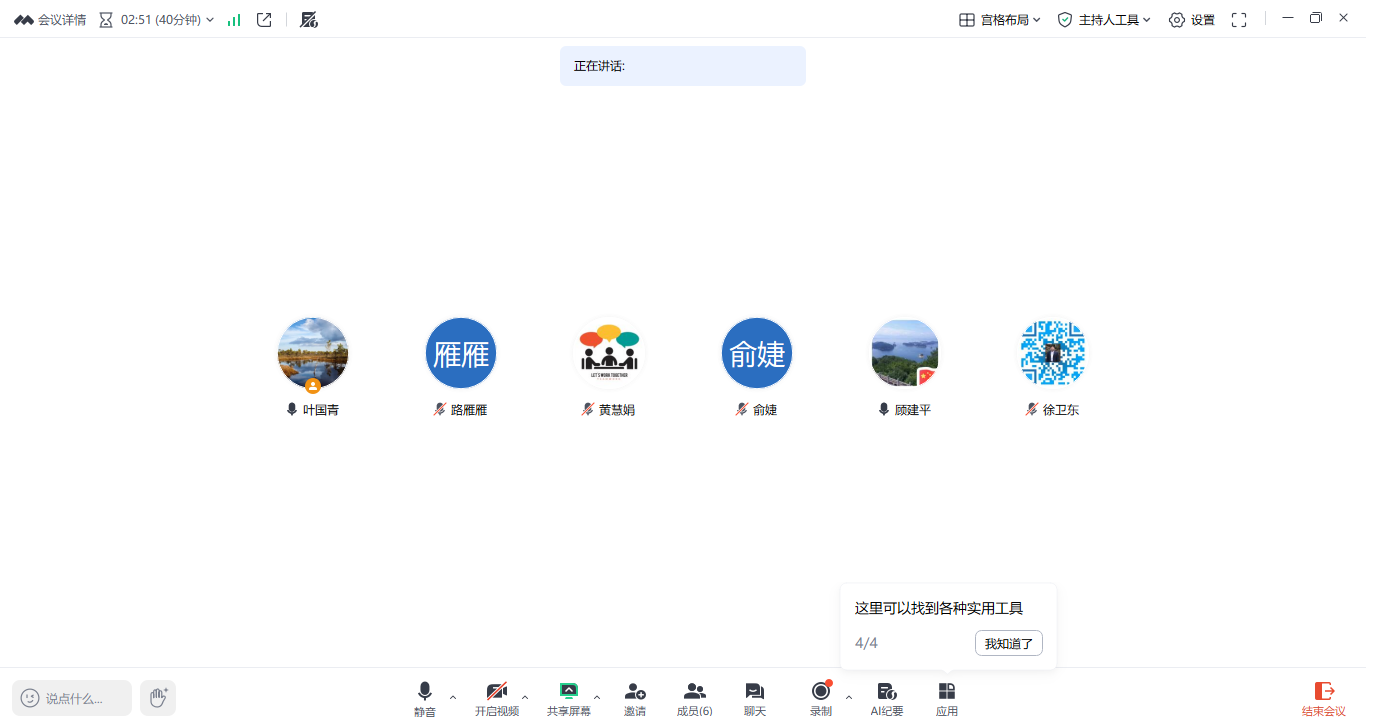Click the 结束会议 end meeting button
The width and height of the screenshot is (1374, 726).
(x=1323, y=698)
